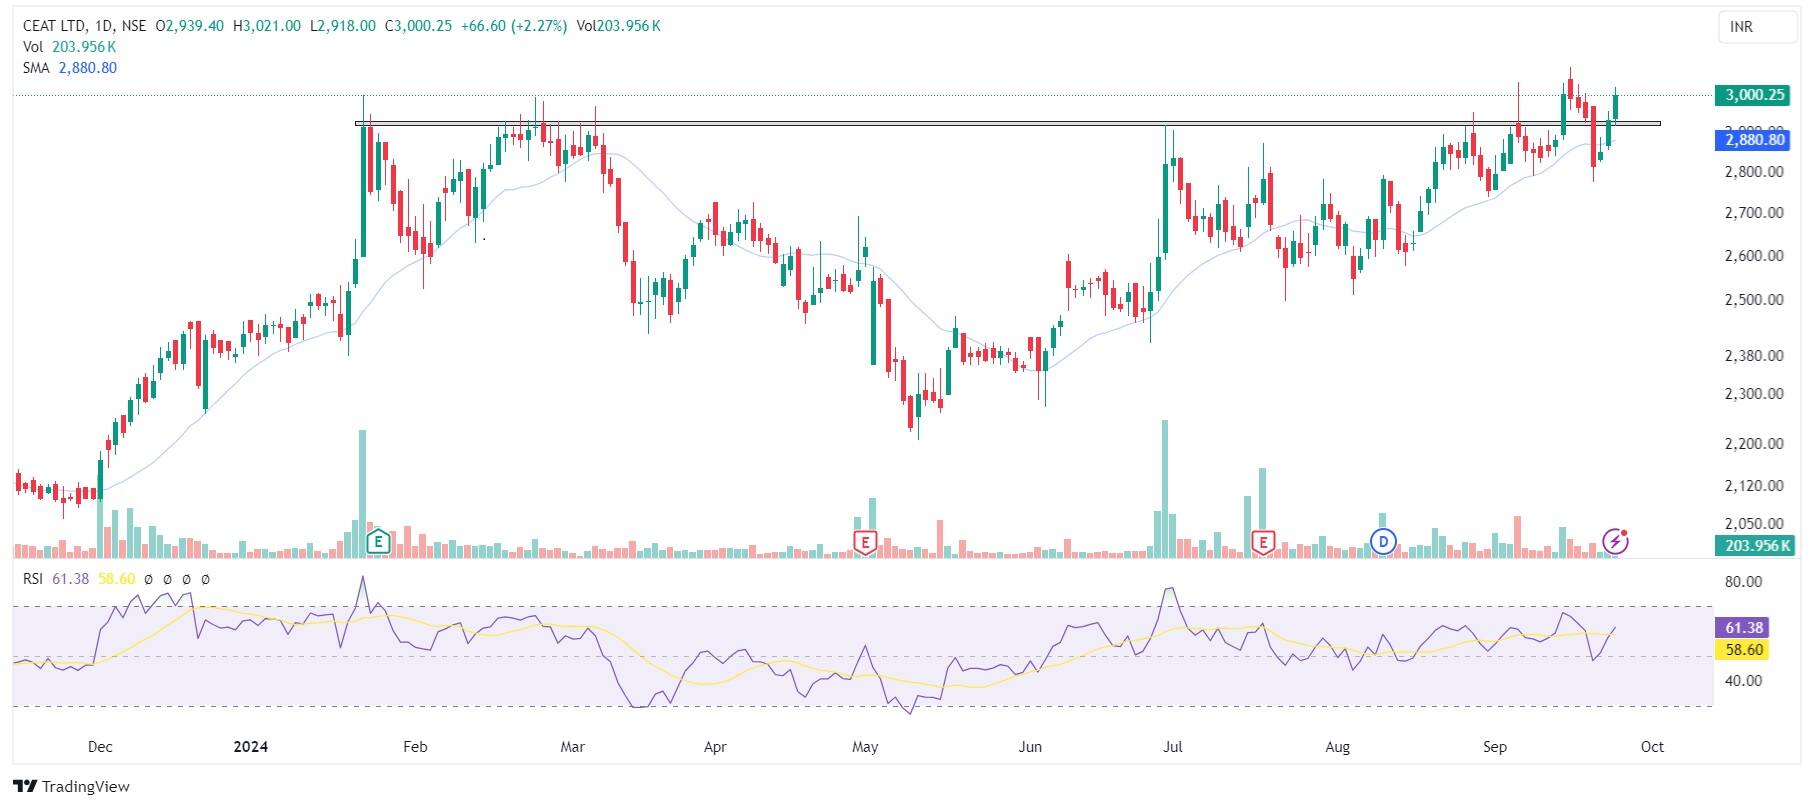Image resolution: width=1814 pixels, height=808 pixels.
Task: Click the purple 61.38 RSI axis label
Action: coord(1743,628)
